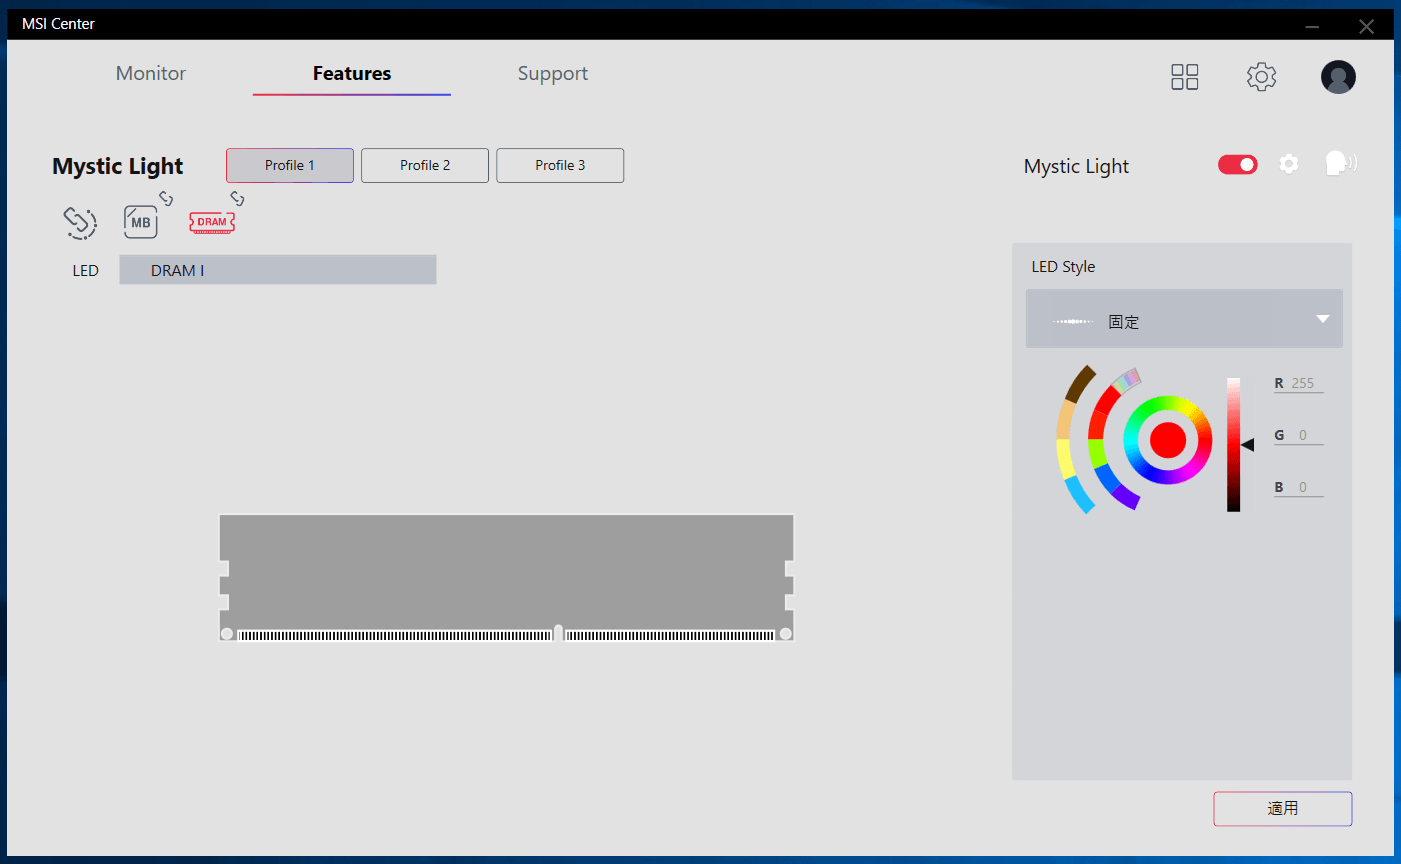The image size is (1401, 864).
Task: Click the voice control head icon
Action: coord(1341,164)
